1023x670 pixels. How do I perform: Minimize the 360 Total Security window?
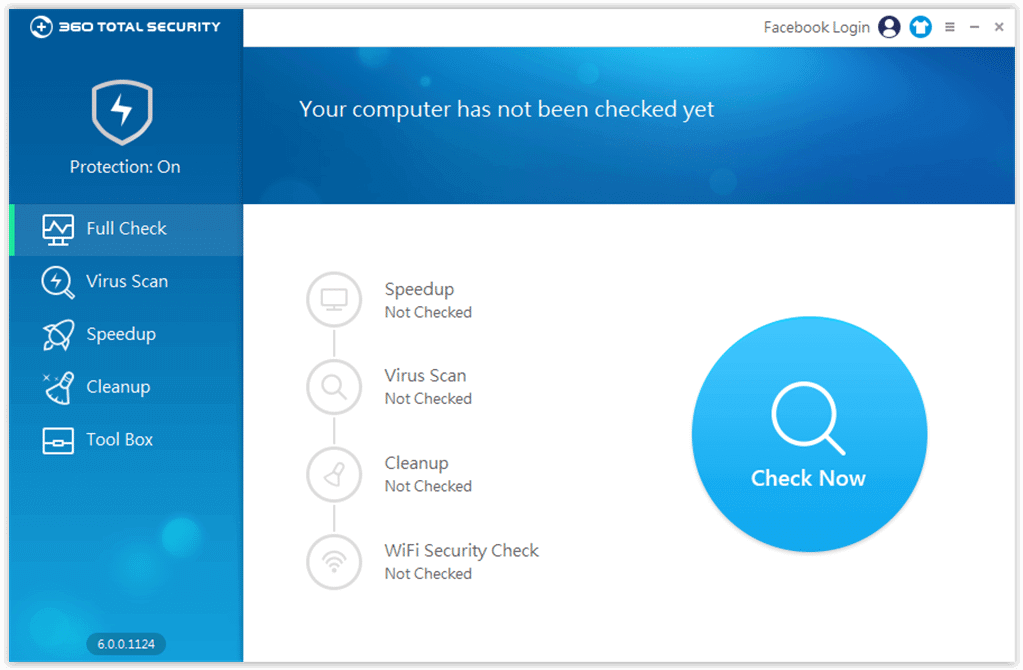[975, 27]
